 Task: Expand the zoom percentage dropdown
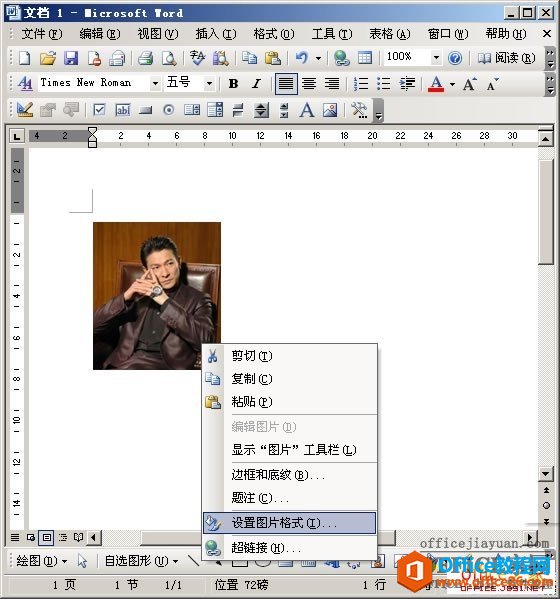[x=436, y=58]
